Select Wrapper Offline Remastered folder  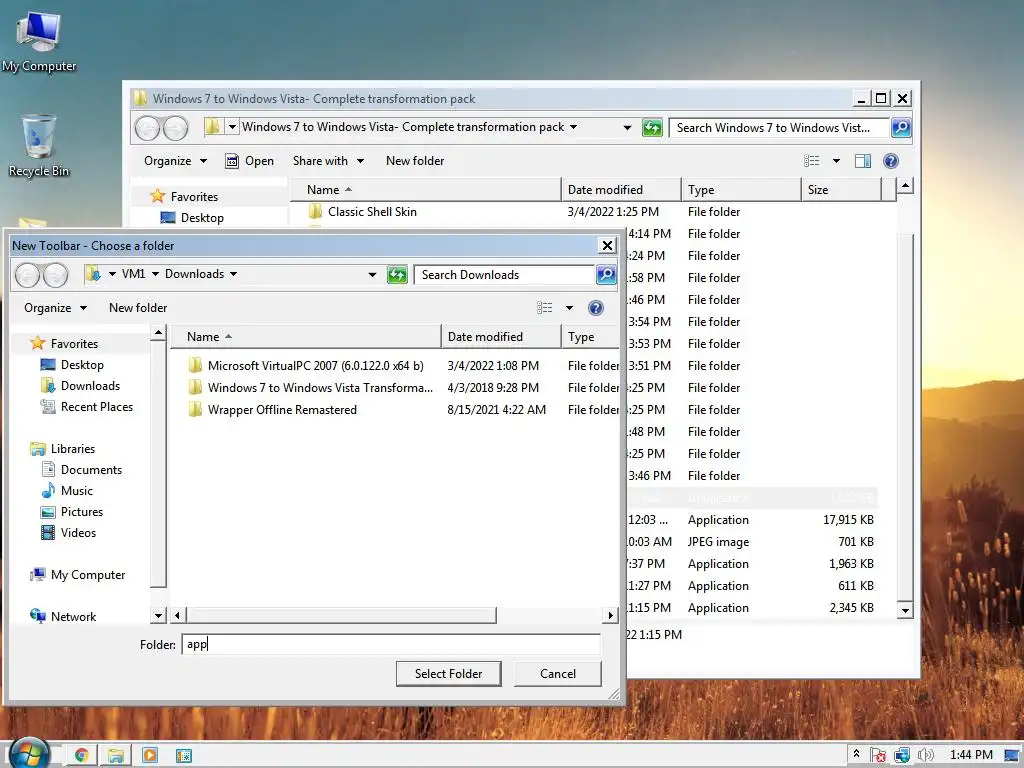pos(272,410)
